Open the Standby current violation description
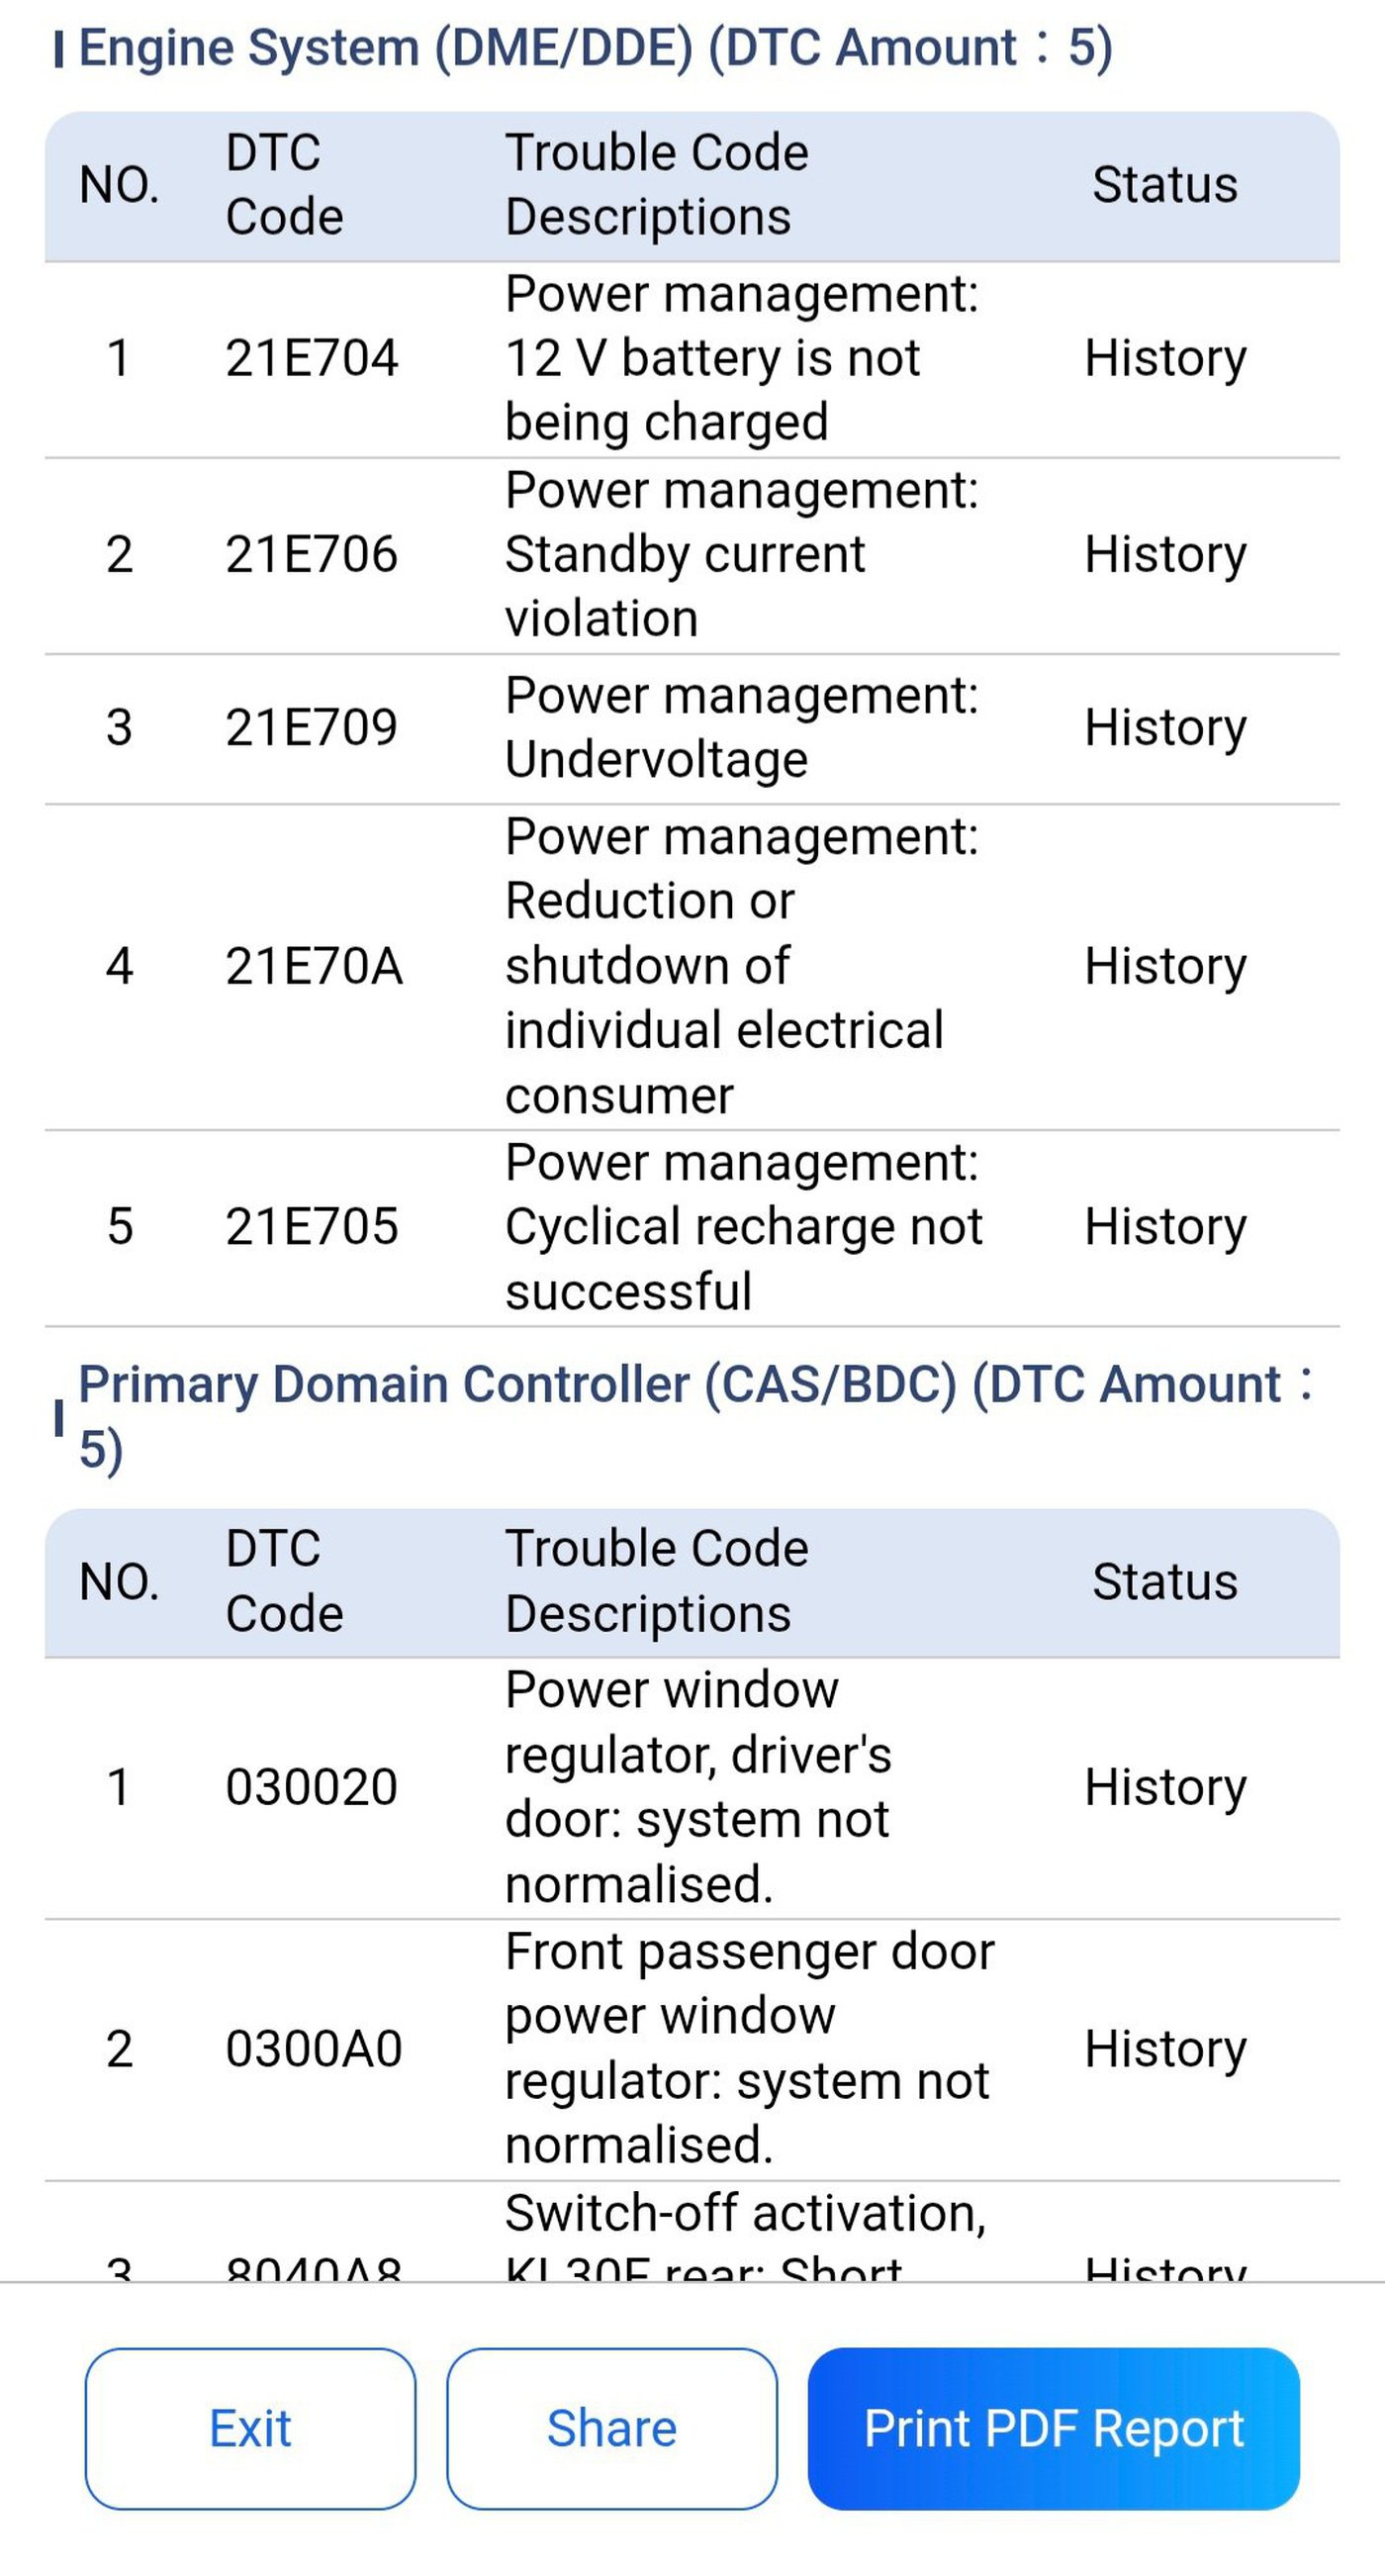The image size is (1385, 2576). (x=742, y=554)
